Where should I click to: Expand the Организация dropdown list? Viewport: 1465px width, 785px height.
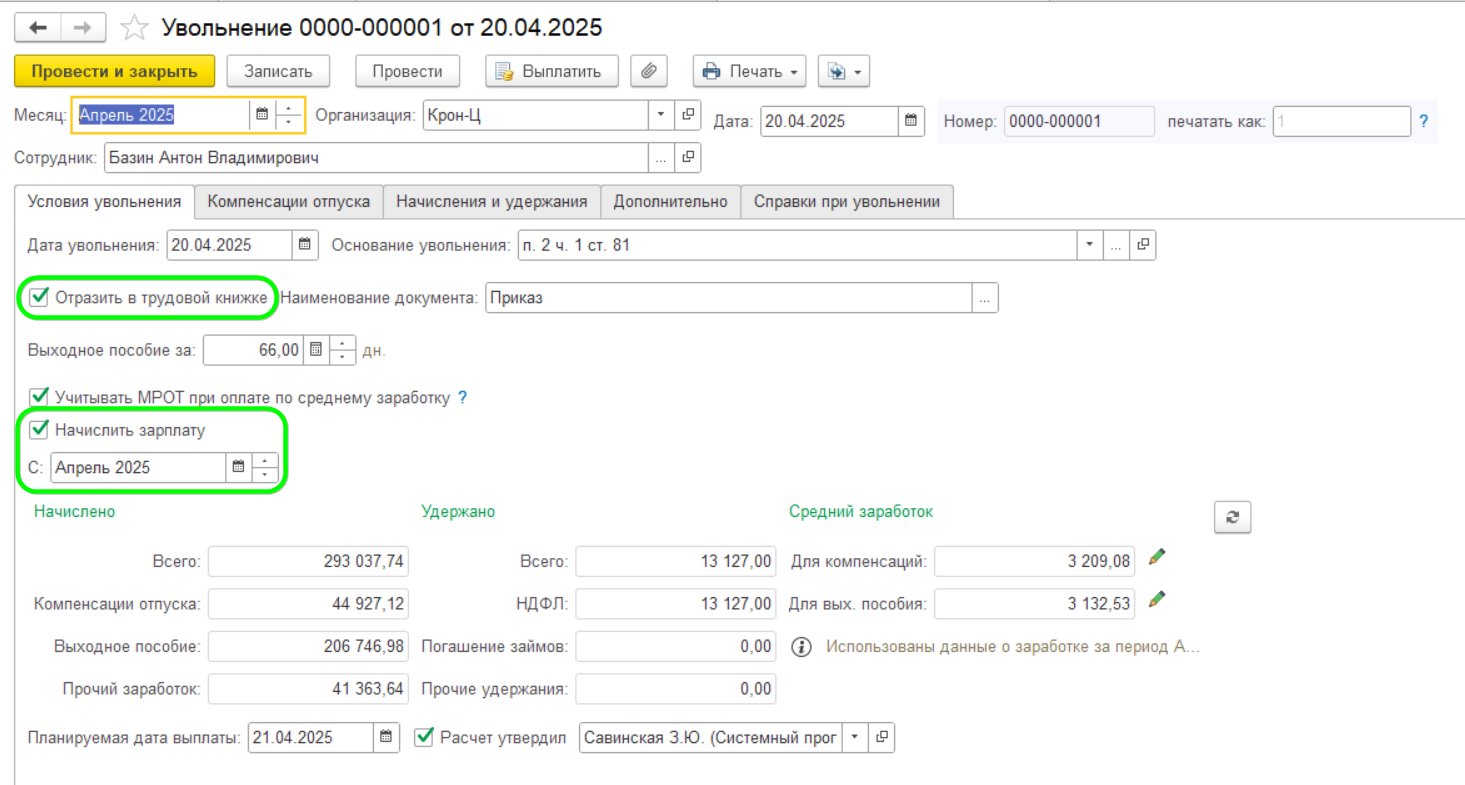point(660,115)
